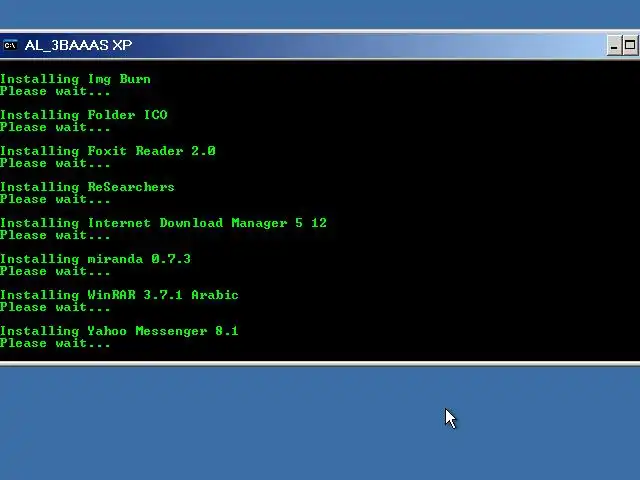Maximize the AL_3BAAAS XP console window
640x480 pixels.
[x=630, y=45]
